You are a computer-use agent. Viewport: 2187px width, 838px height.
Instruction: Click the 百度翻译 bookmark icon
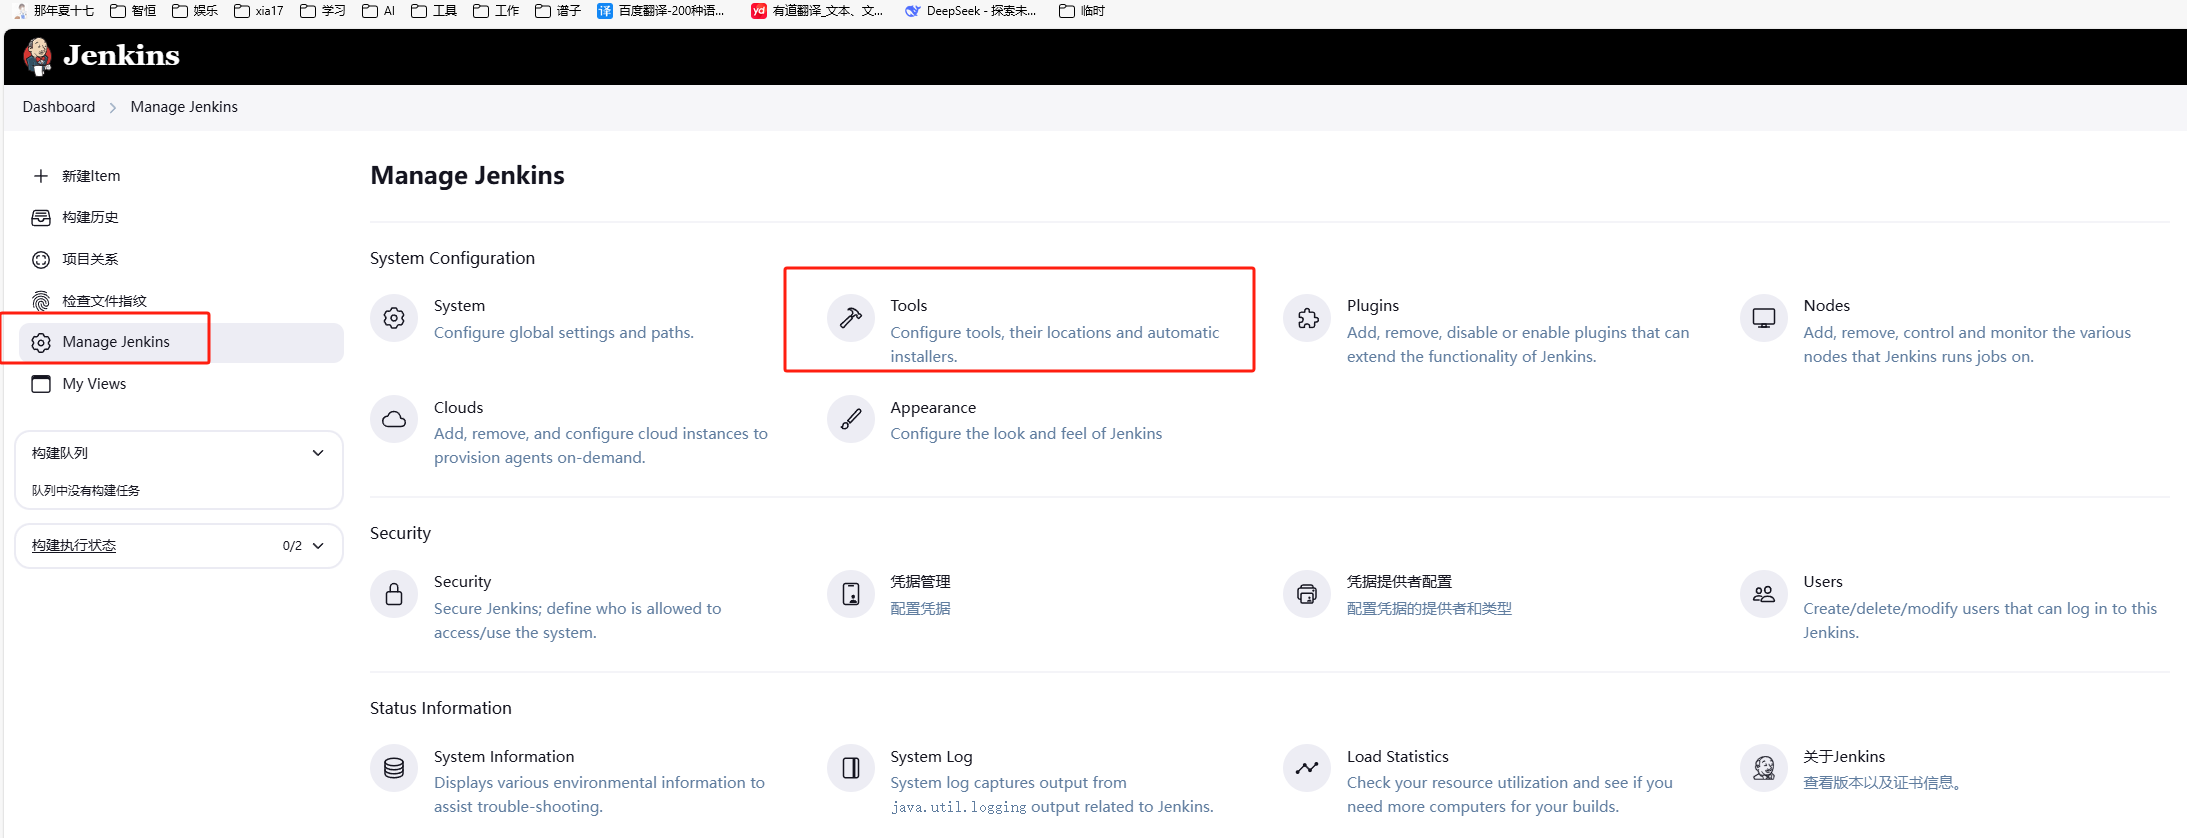point(605,11)
